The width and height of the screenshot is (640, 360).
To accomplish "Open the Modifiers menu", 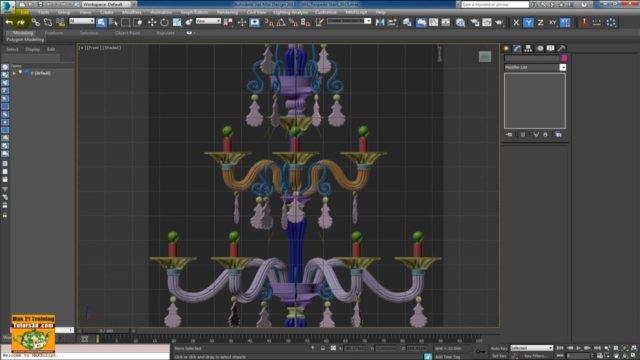I will [131, 12].
